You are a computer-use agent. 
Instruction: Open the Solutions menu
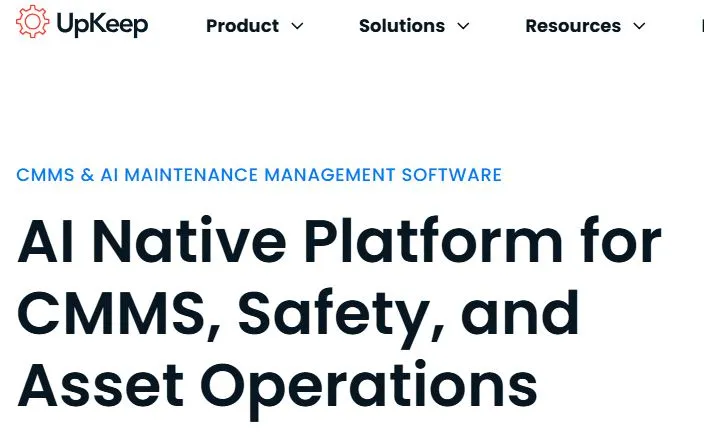[402, 26]
